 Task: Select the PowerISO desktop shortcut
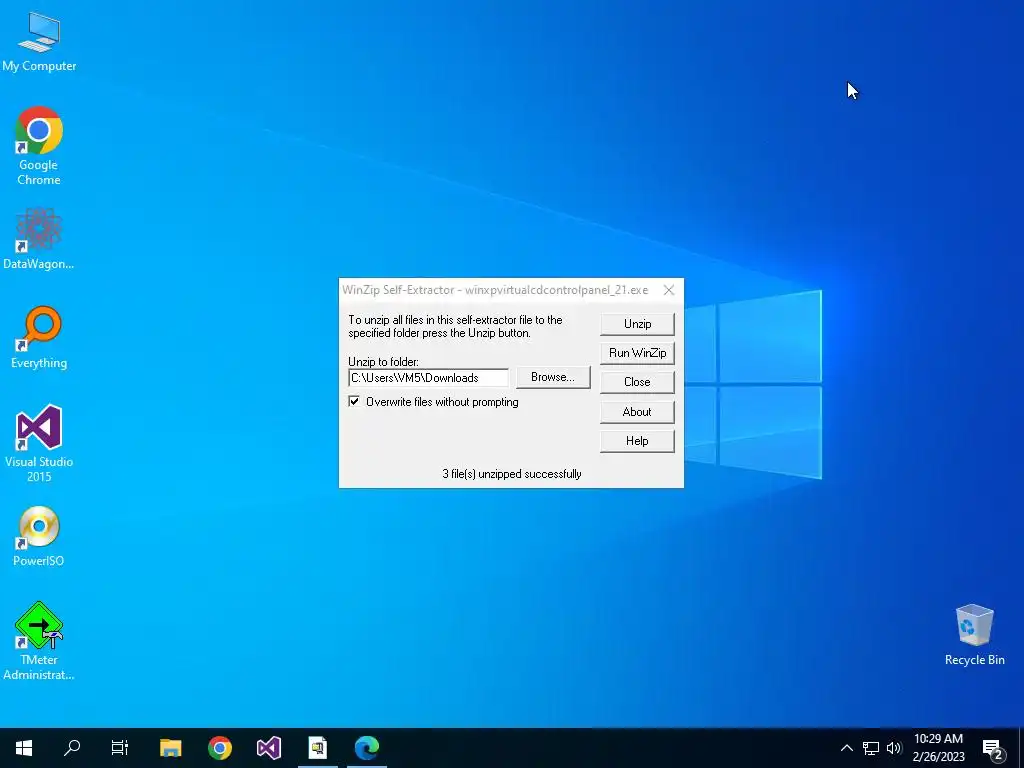pyautogui.click(x=39, y=536)
